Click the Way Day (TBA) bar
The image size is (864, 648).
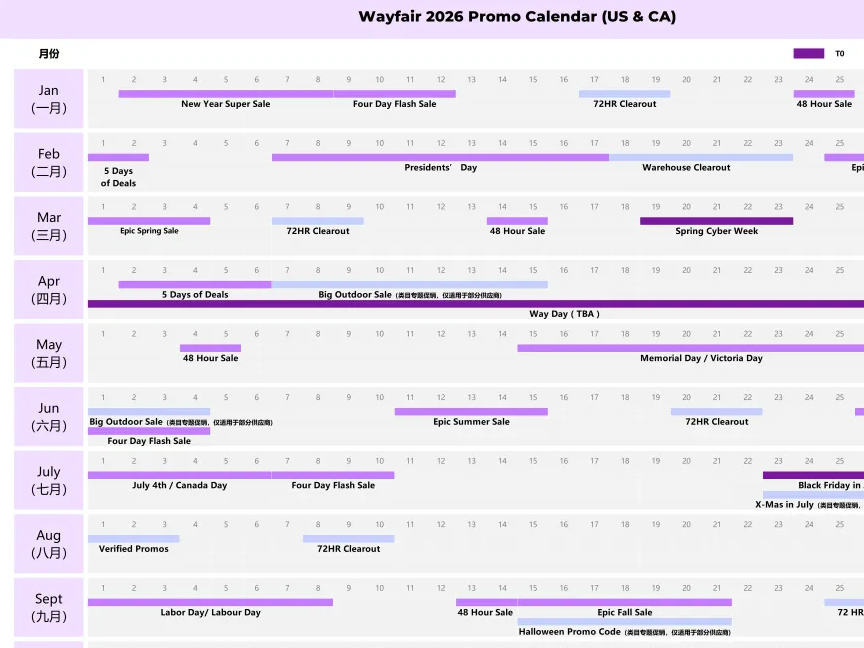click(476, 304)
